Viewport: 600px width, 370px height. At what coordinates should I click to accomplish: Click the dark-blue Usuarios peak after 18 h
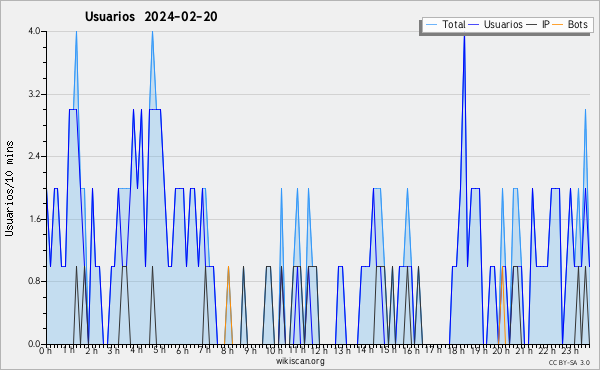pos(464,37)
